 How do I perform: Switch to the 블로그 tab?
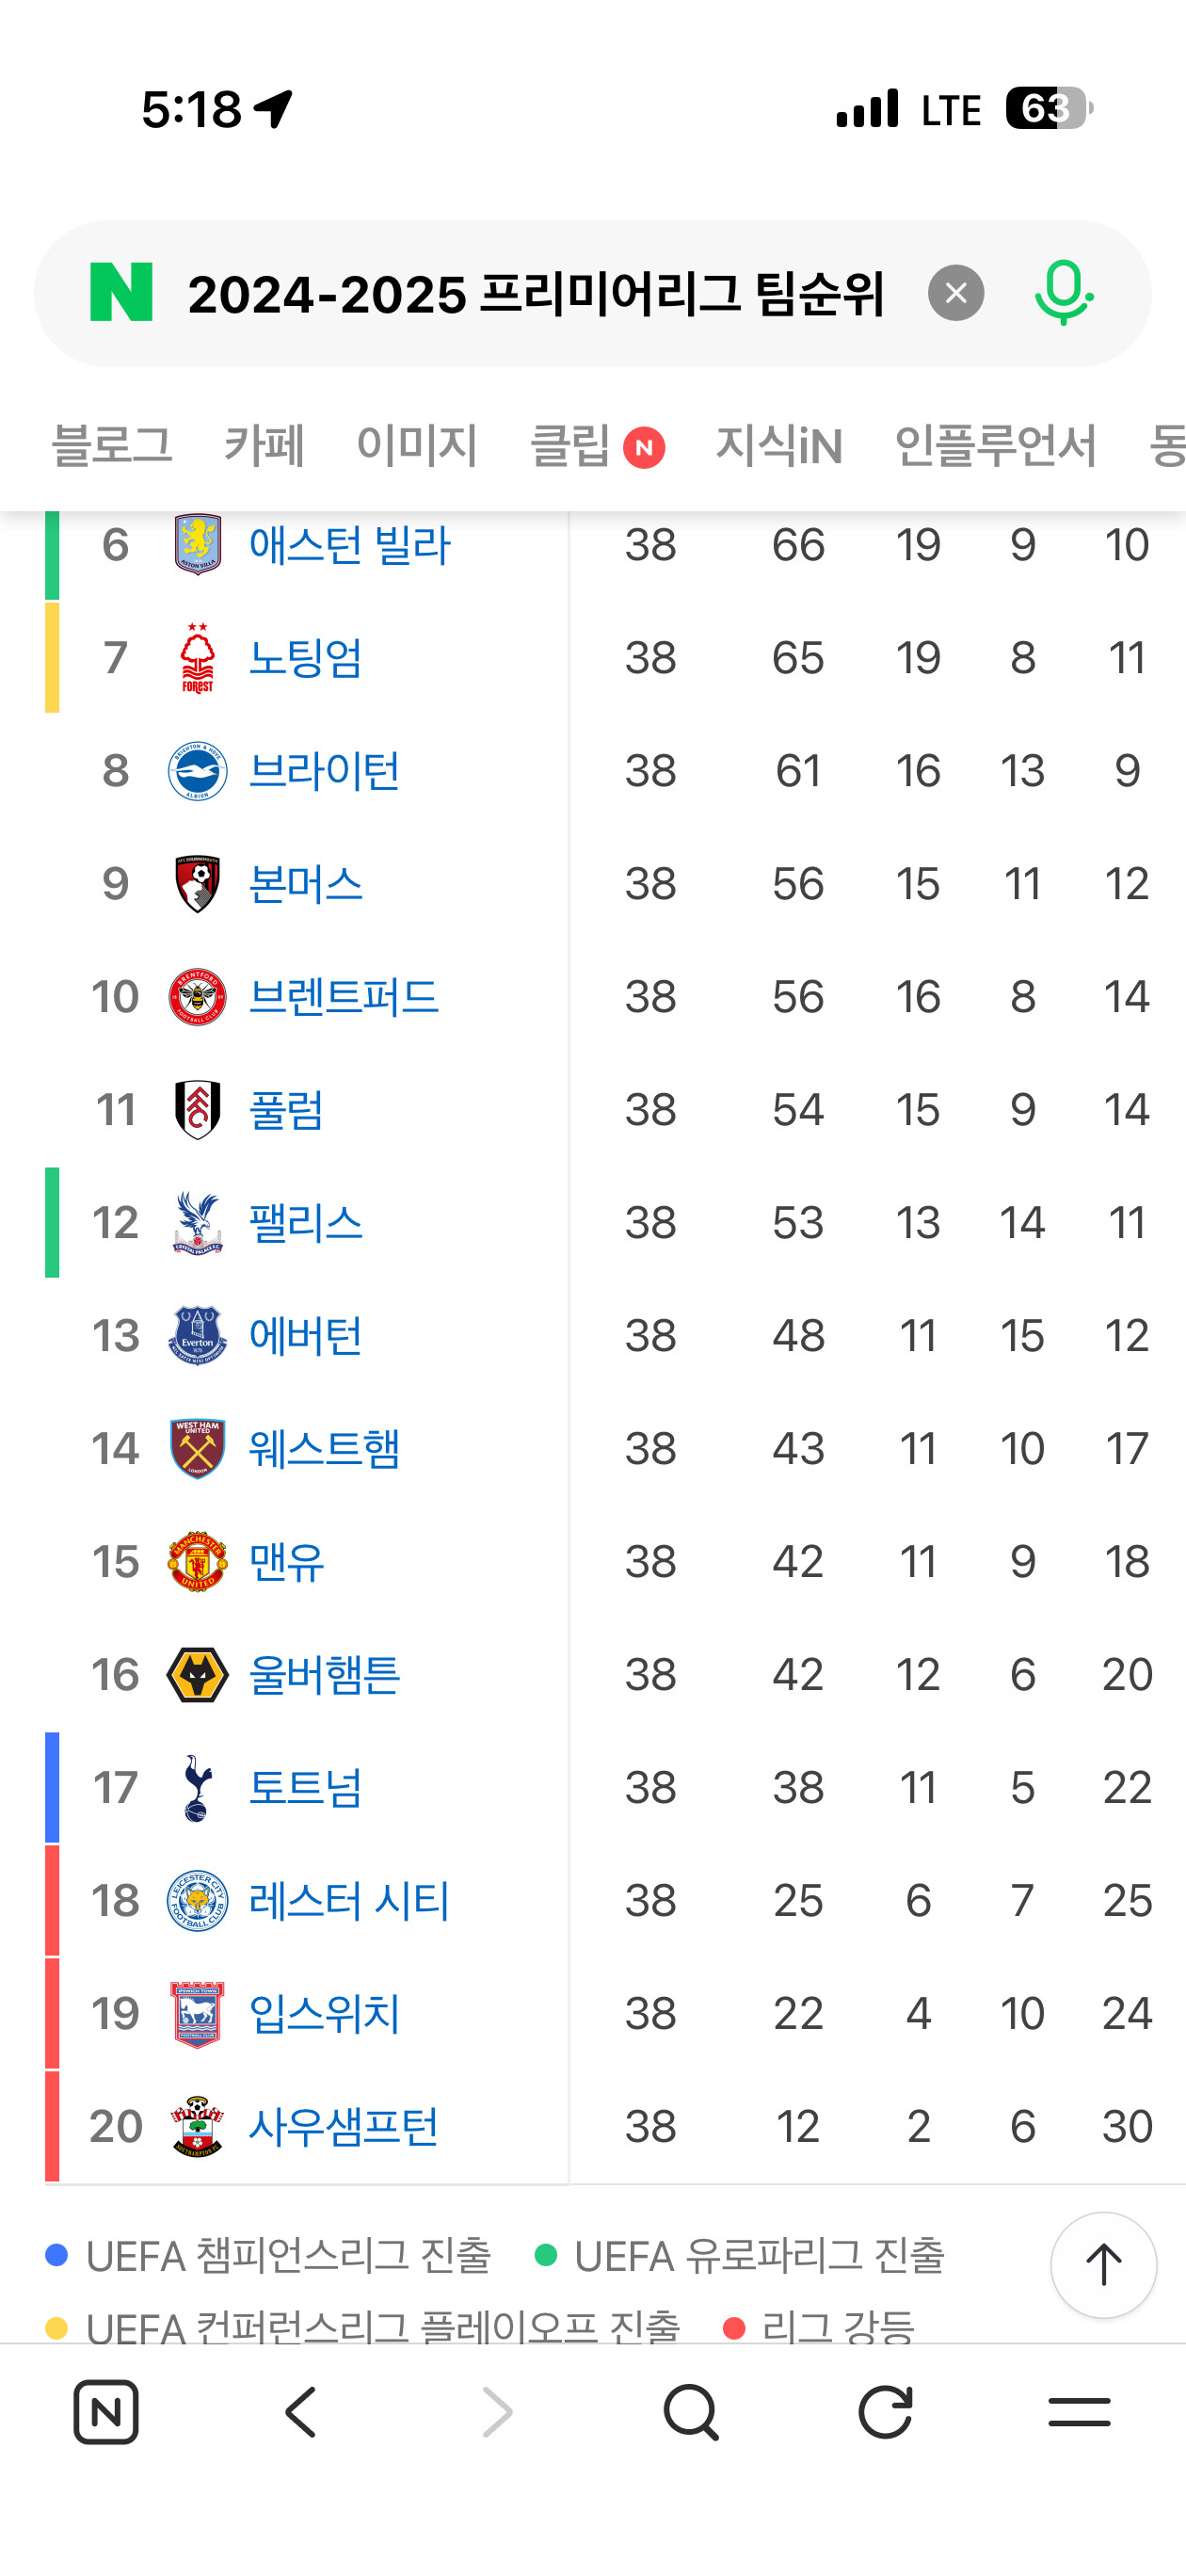click(112, 445)
